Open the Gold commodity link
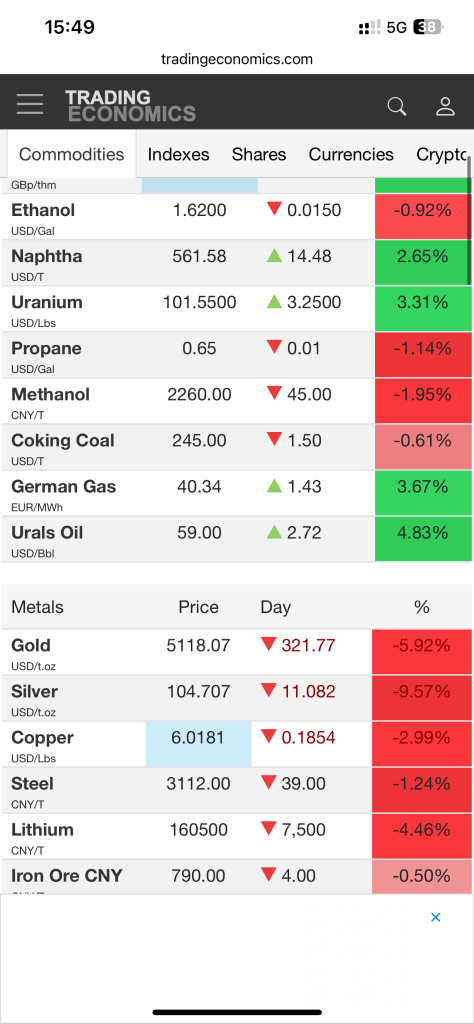The width and height of the screenshot is (474, 1024). [31, 645]
